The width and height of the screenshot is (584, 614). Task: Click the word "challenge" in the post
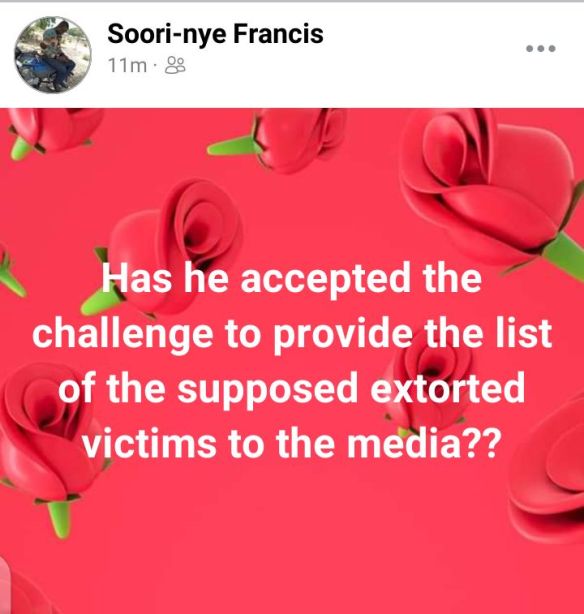click(123, 336)
